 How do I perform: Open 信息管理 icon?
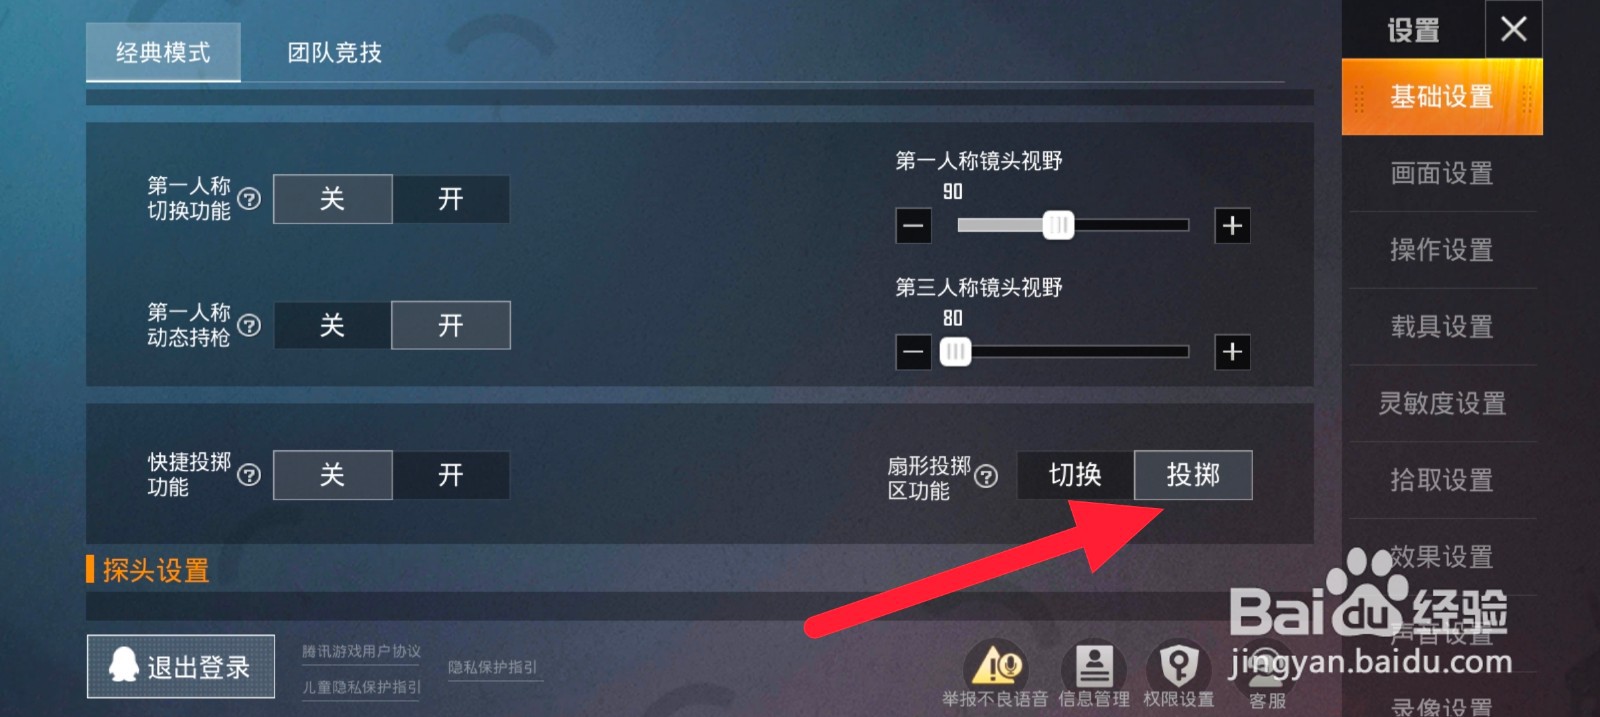tap(1094, 663)
